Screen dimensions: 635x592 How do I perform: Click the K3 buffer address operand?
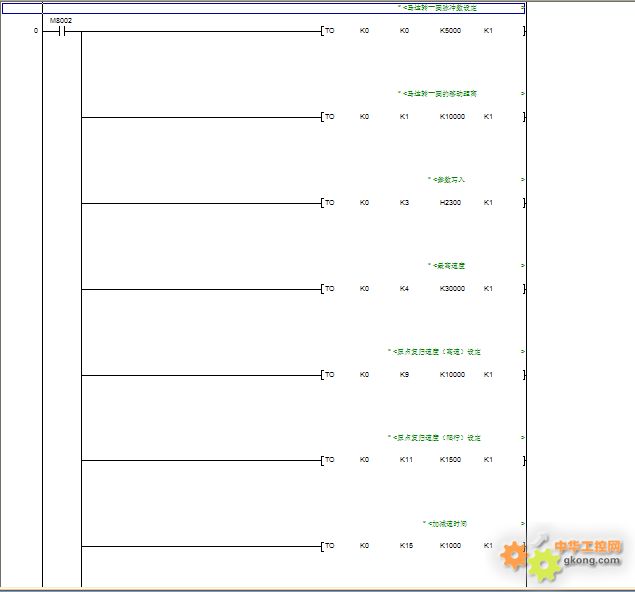404,202
